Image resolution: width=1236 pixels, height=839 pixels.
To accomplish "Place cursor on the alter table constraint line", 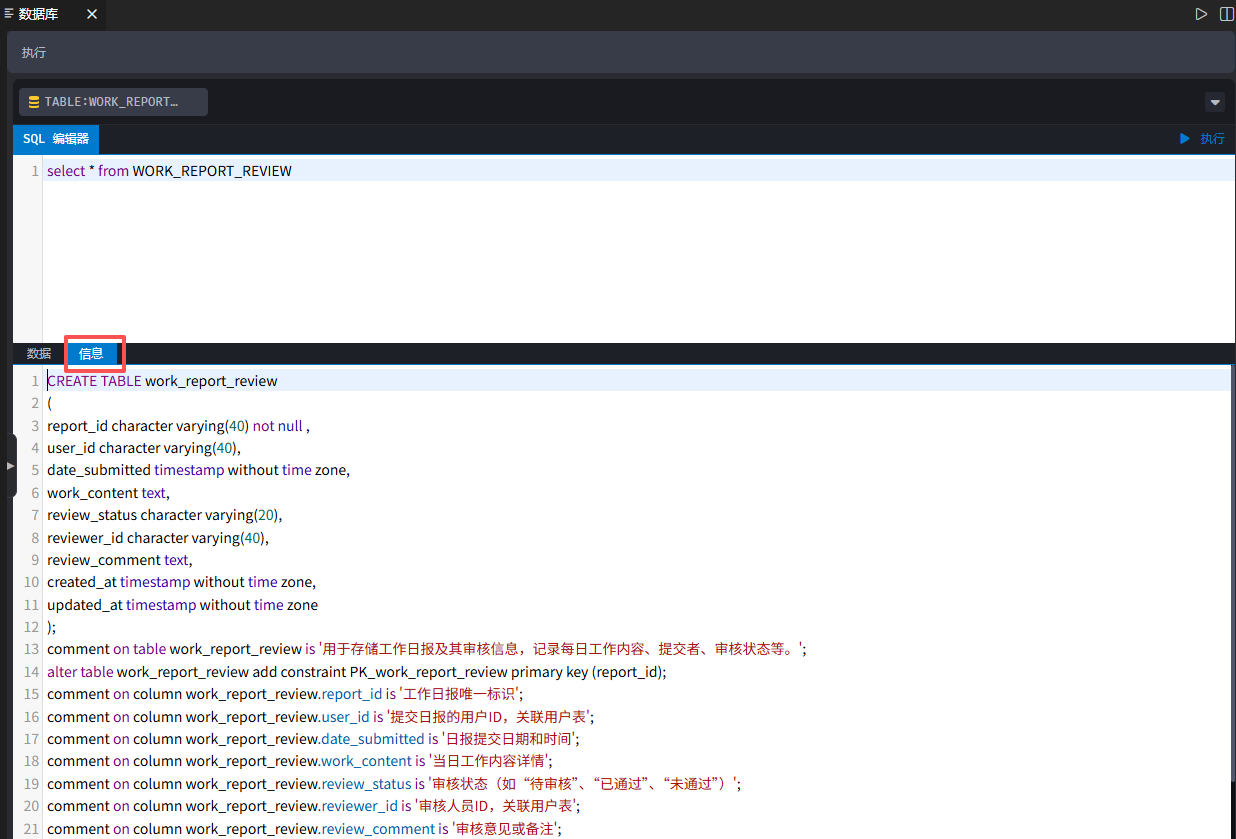I will point(356,672).
